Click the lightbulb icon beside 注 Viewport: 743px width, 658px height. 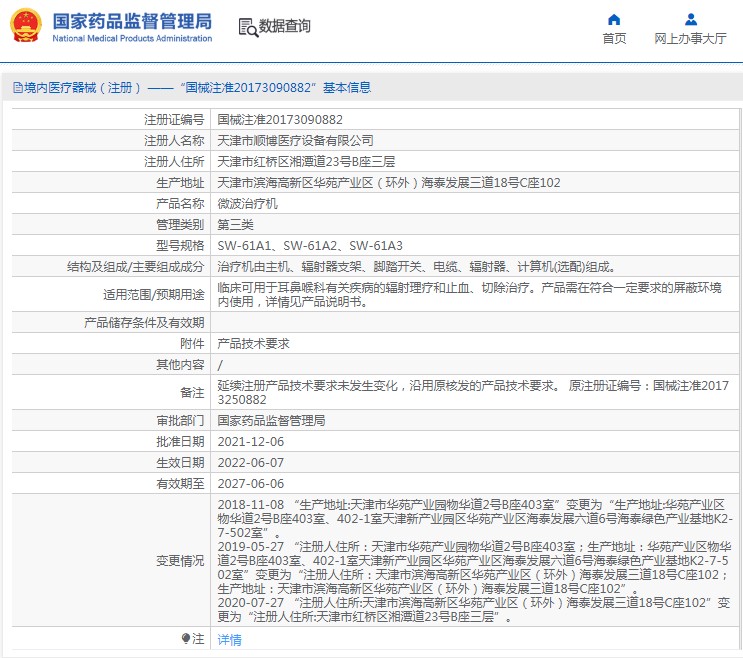coord(186,639)
